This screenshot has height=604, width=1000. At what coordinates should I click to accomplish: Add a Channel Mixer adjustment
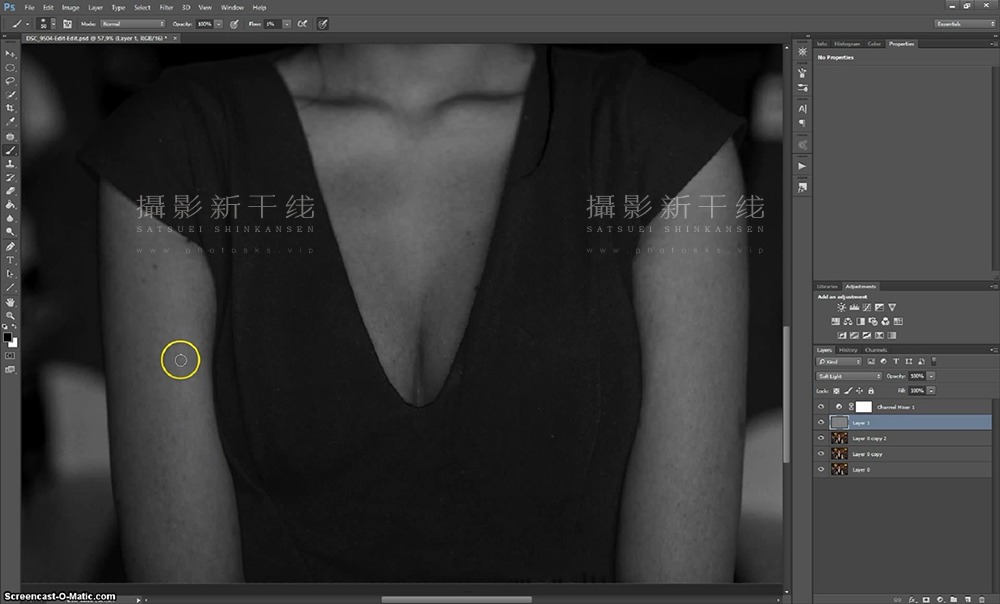[885, 321]
